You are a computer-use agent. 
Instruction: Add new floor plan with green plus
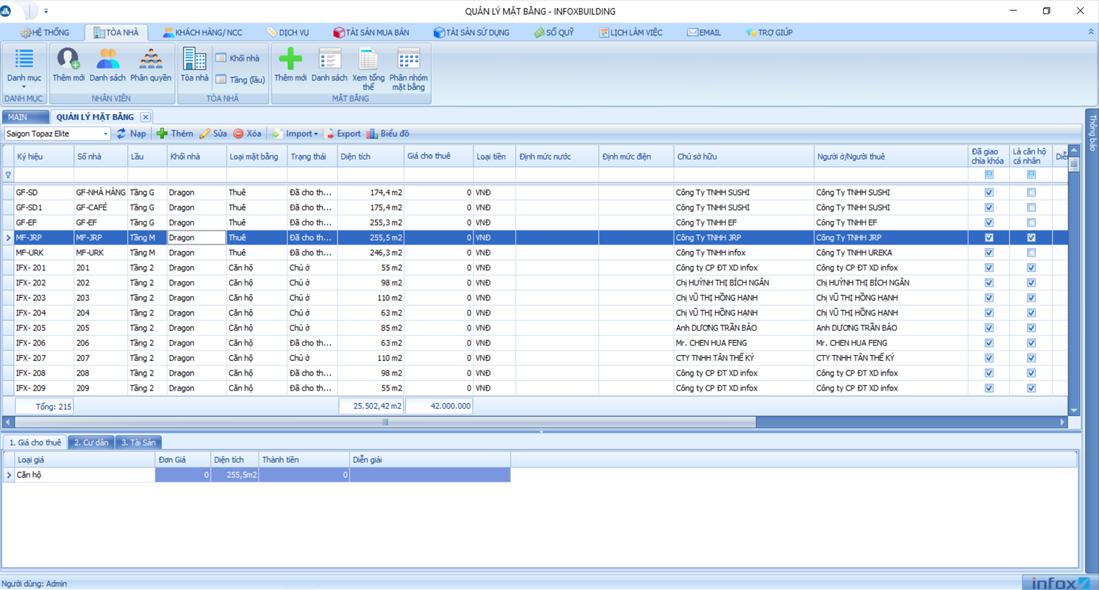coord(290,64)
